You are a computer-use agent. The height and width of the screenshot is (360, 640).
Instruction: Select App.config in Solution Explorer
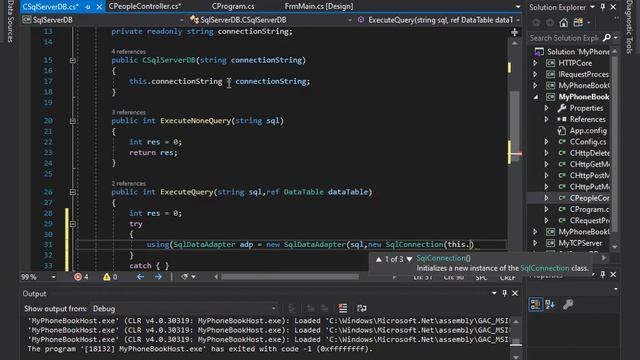click(x=588, y=131)
